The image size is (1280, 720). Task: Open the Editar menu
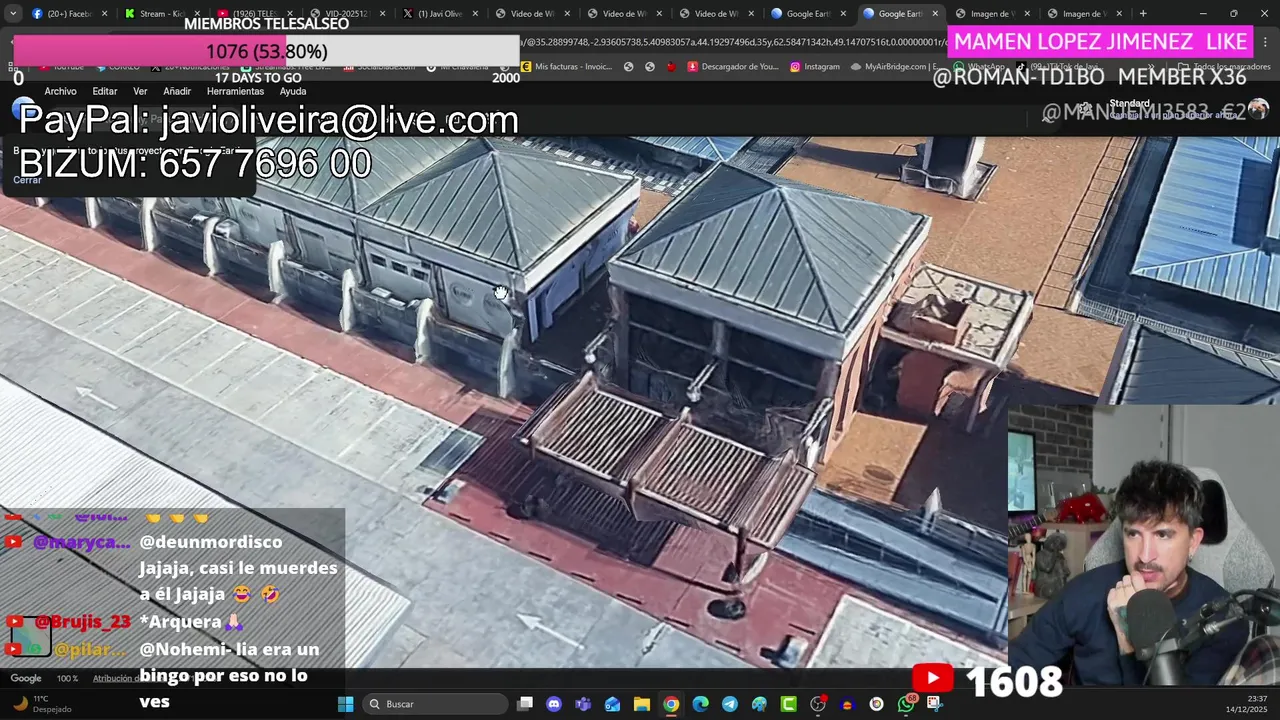click(x=105, y=91)
